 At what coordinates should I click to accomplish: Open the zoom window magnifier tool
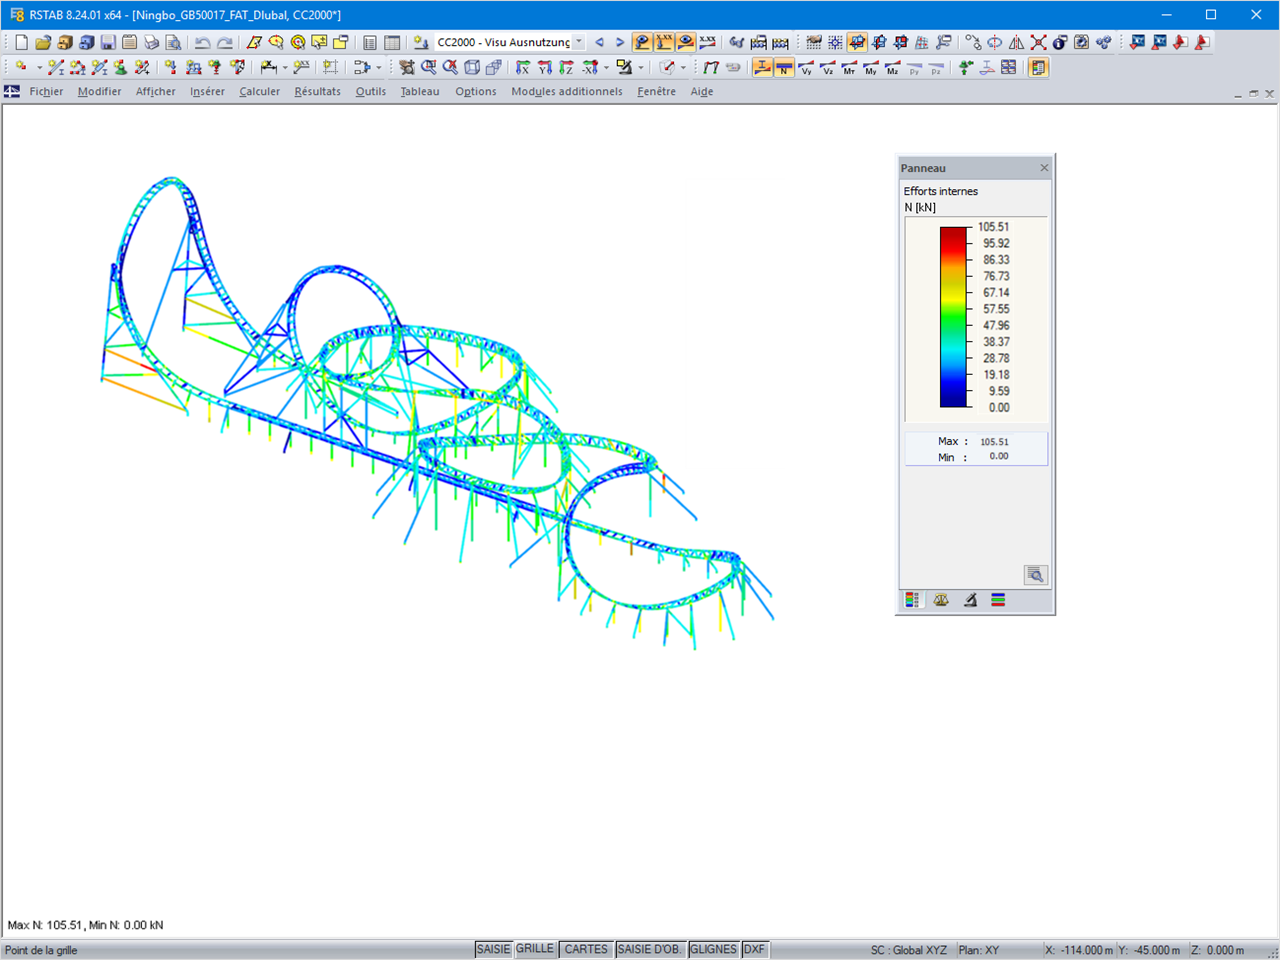click(429, 68)
